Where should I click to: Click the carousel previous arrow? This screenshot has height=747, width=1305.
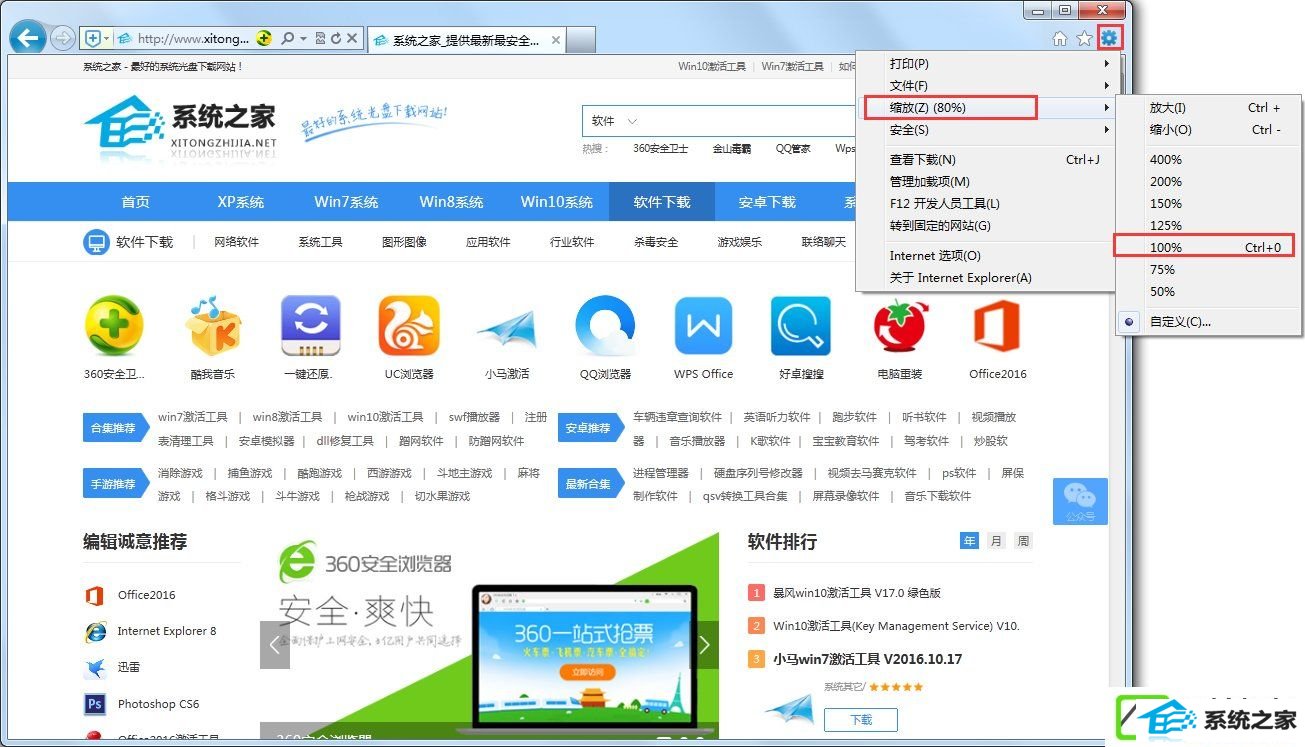[x=275, y=645]
